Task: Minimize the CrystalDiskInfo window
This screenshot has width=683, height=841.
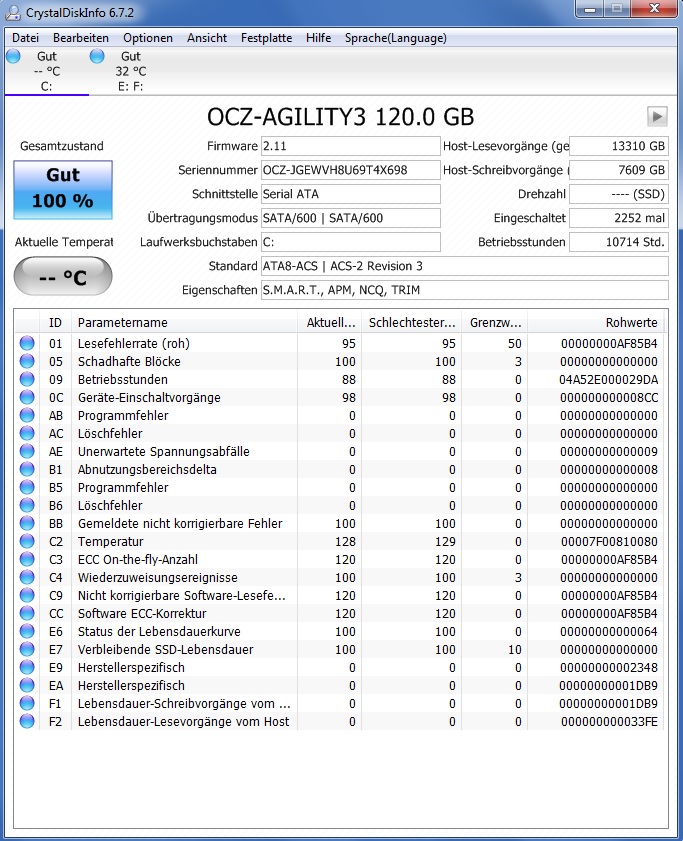Action: [590, 9]
